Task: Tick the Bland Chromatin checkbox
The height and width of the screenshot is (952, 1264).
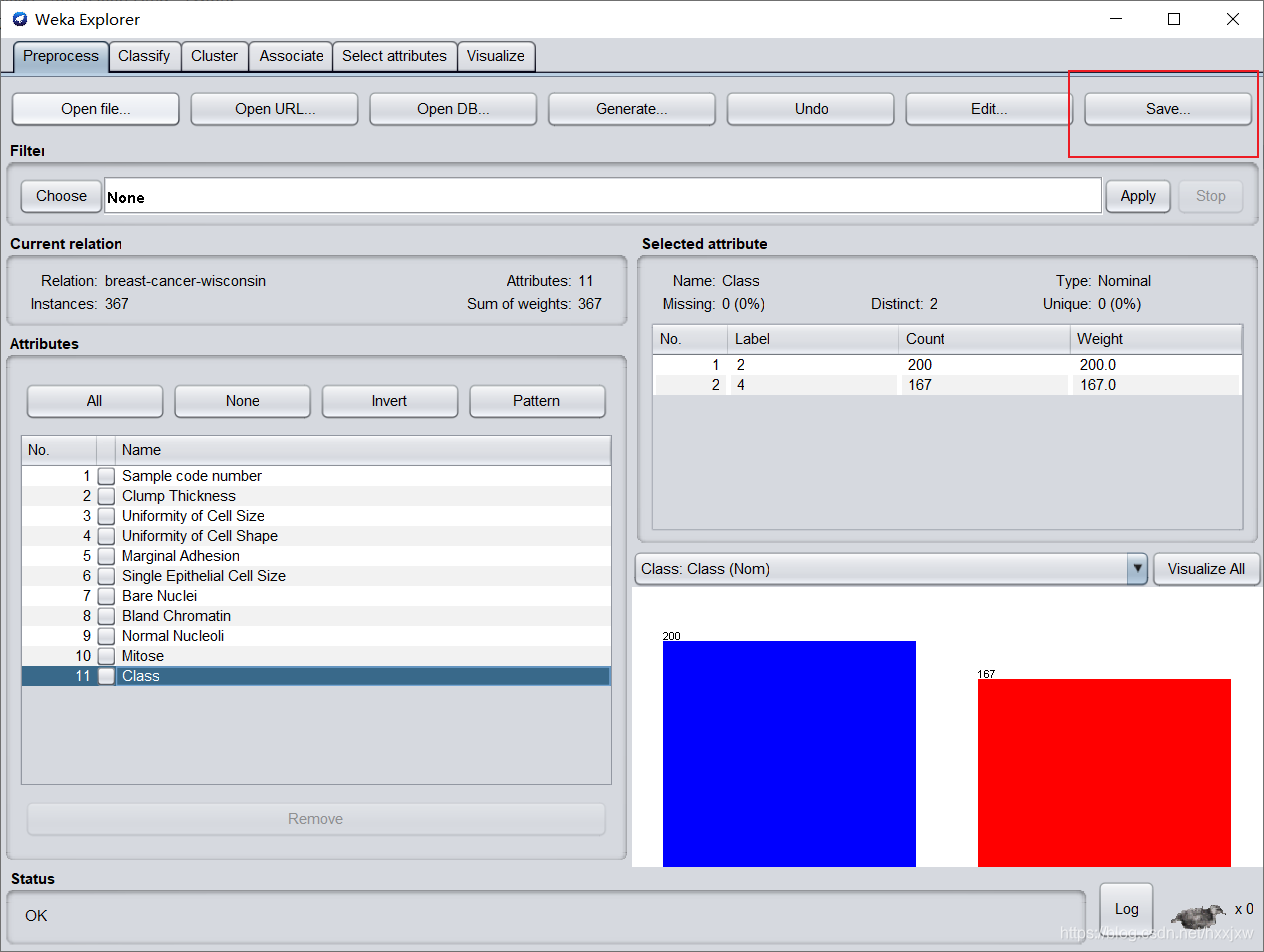Action: pos(106,616)
